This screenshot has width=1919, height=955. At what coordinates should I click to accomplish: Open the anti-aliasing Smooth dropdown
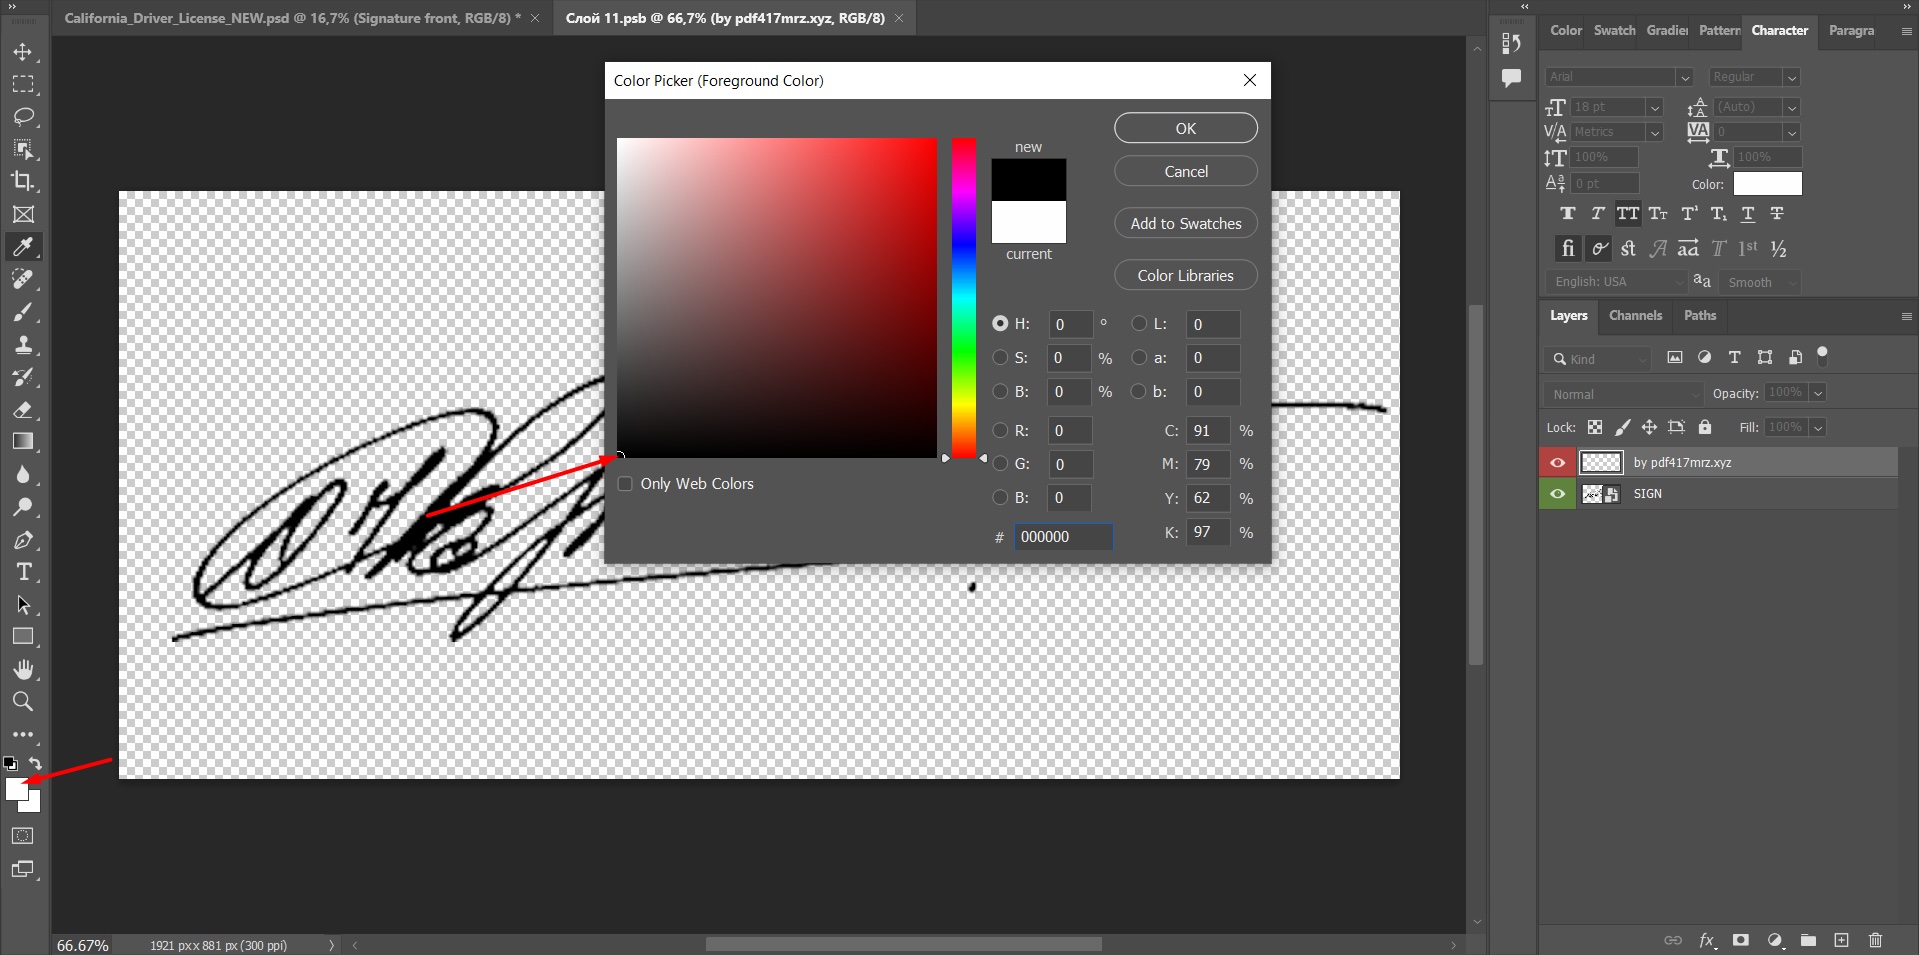[x=1758, y=282]
